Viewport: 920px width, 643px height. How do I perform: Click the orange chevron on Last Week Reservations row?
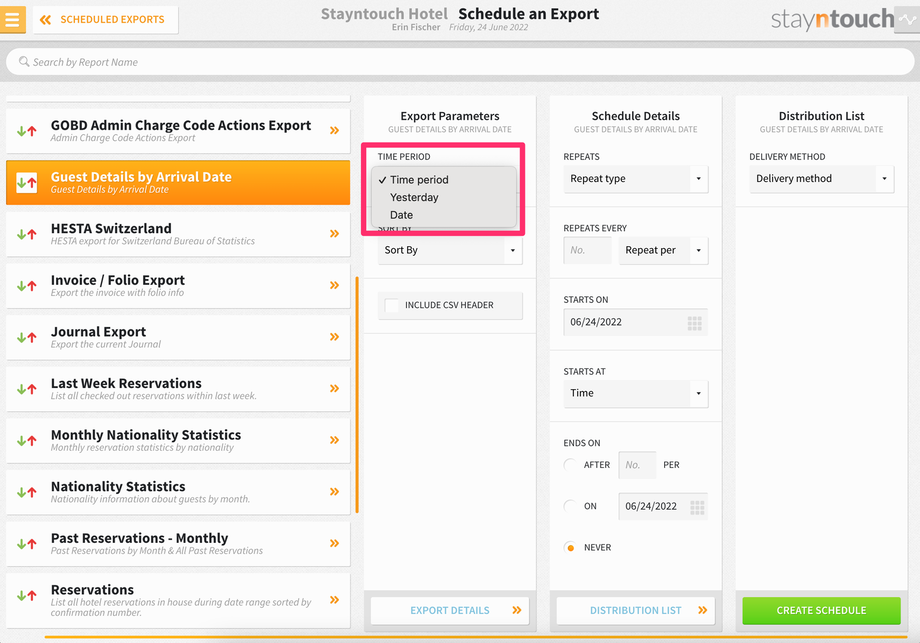coord(334,388)
